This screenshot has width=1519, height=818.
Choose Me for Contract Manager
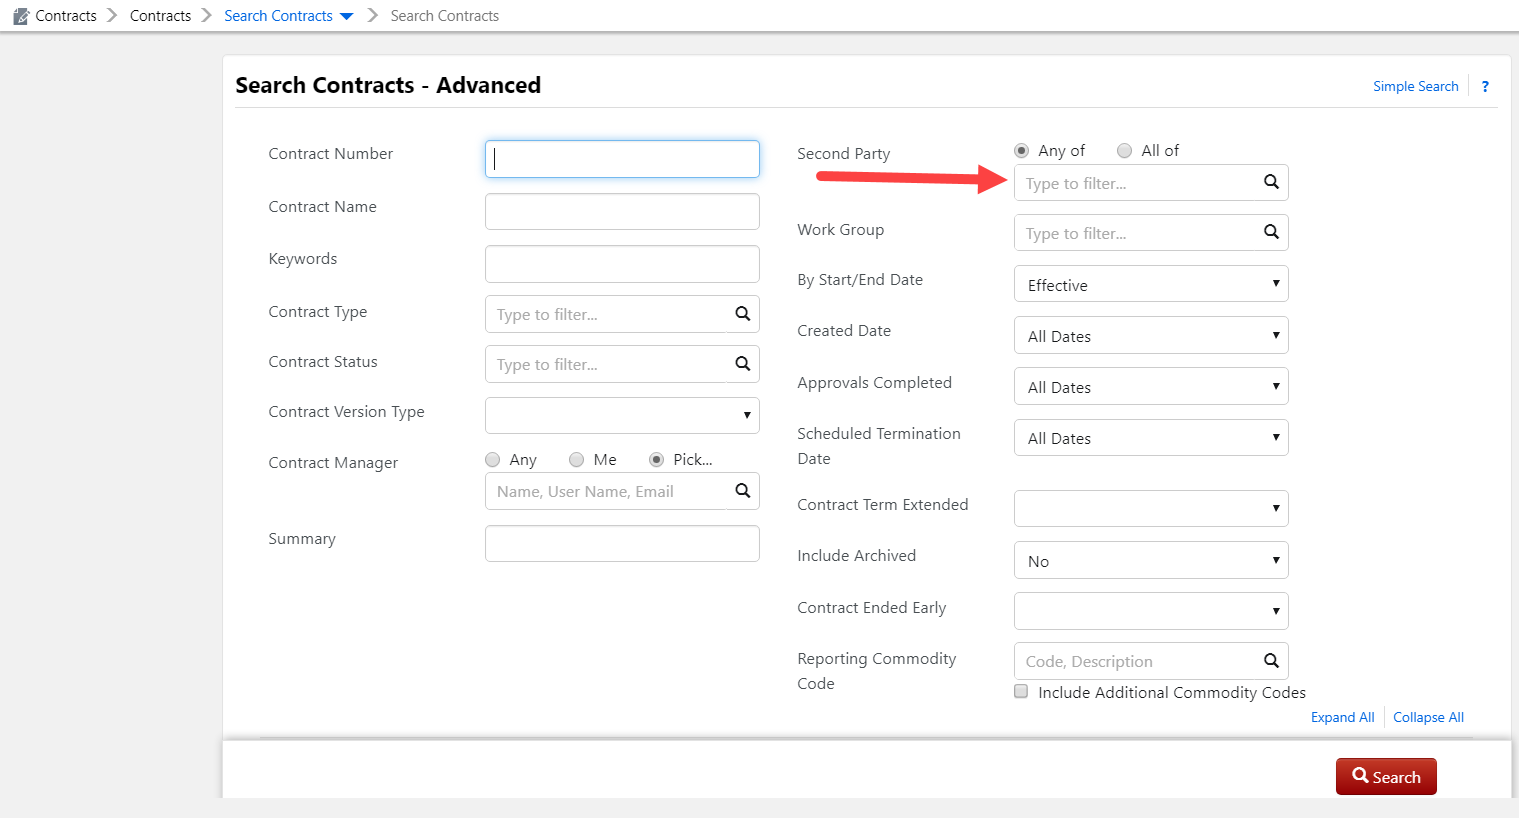pyautogui.click(x=576, y=460)
